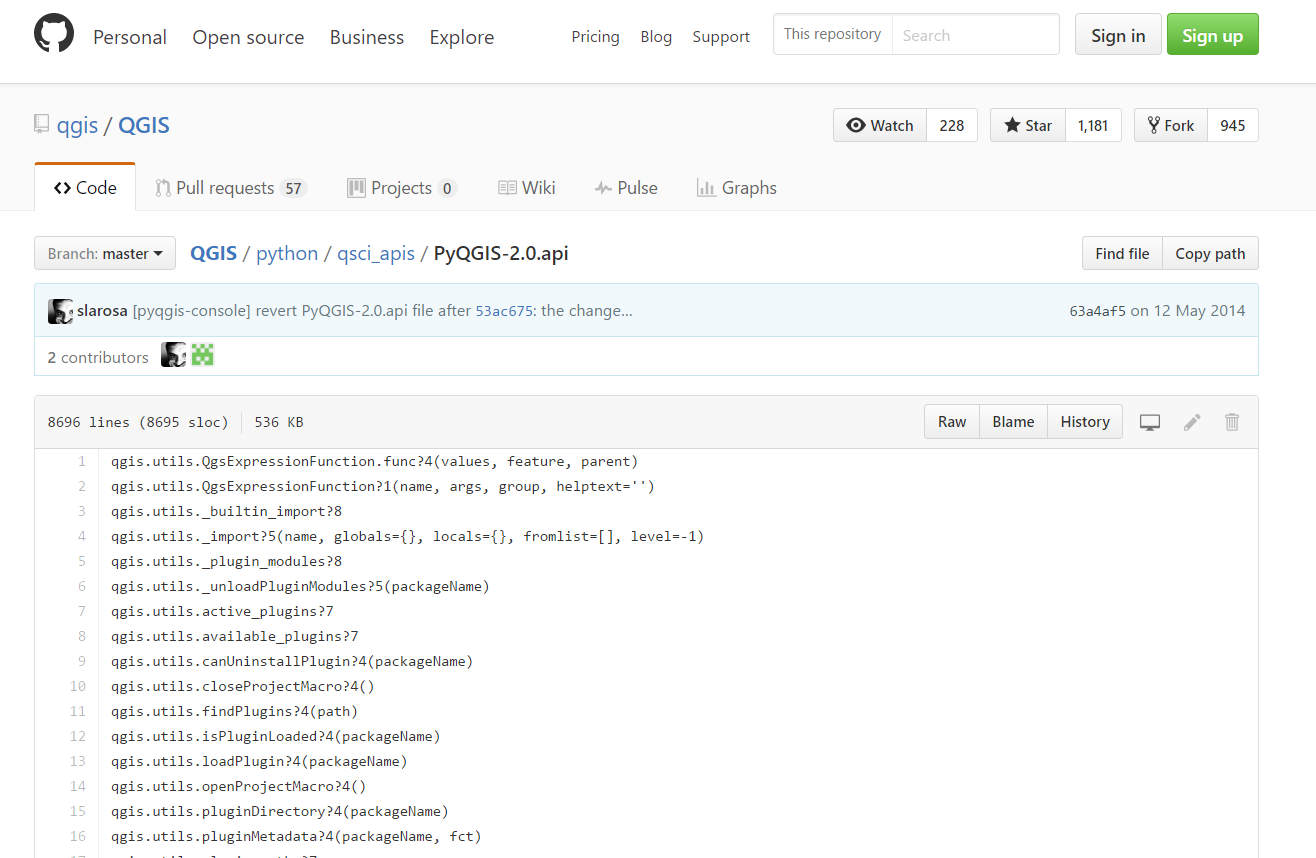Open the python folder in breadcrumb

[x=287, y=253]
